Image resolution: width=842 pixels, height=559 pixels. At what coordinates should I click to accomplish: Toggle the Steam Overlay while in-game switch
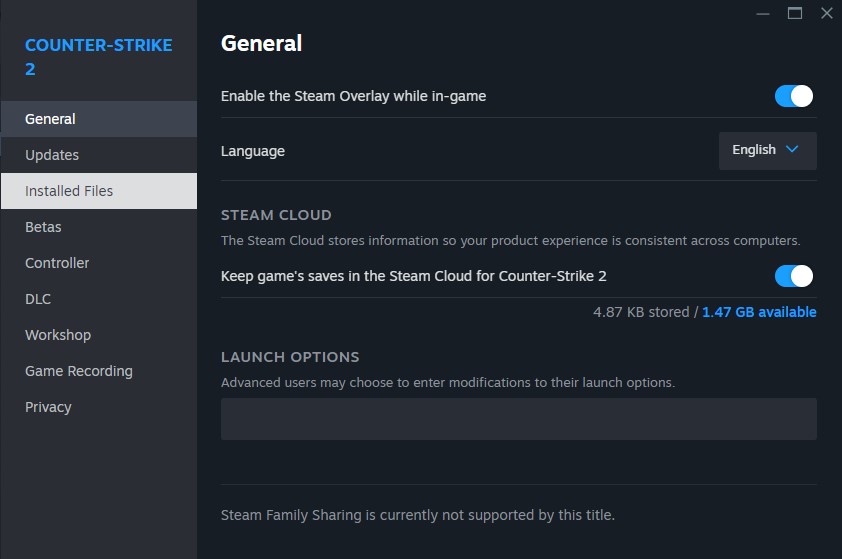click(793, 96)
